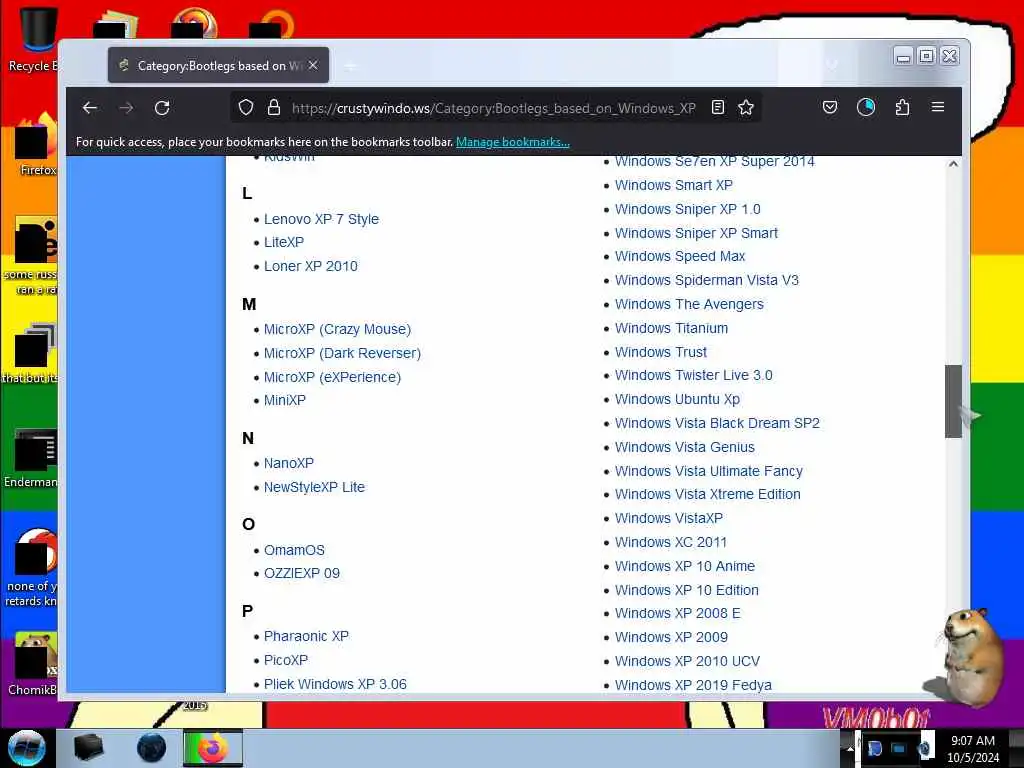
Task: Open Windows XC 2011 link
Action: click(671, 543)
